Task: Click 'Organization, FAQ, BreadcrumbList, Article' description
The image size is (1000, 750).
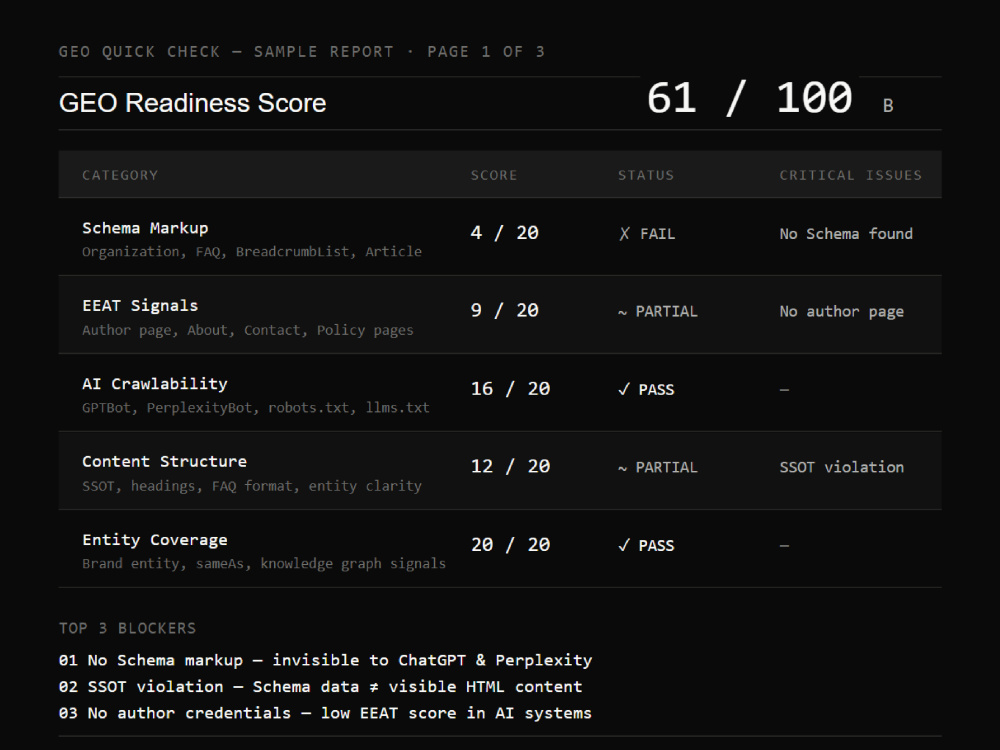Action: (252, 252)
